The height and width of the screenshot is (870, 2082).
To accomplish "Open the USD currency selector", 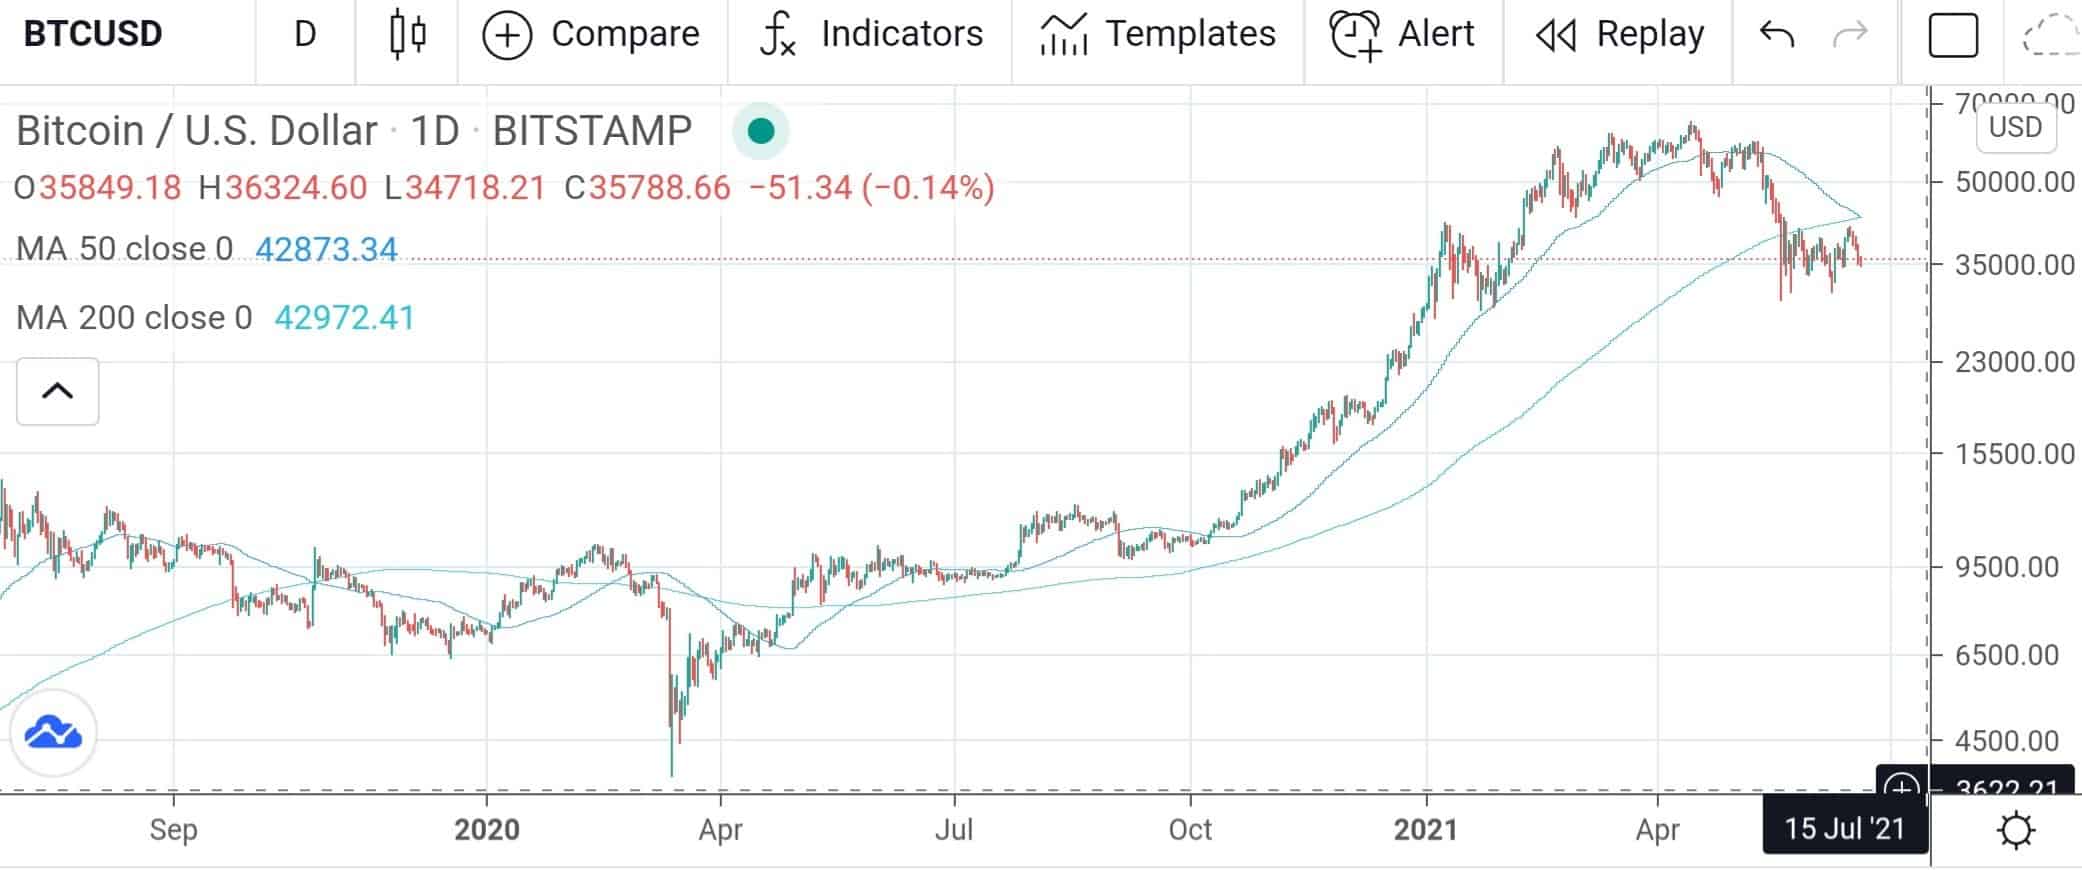I will point(2017,127).
